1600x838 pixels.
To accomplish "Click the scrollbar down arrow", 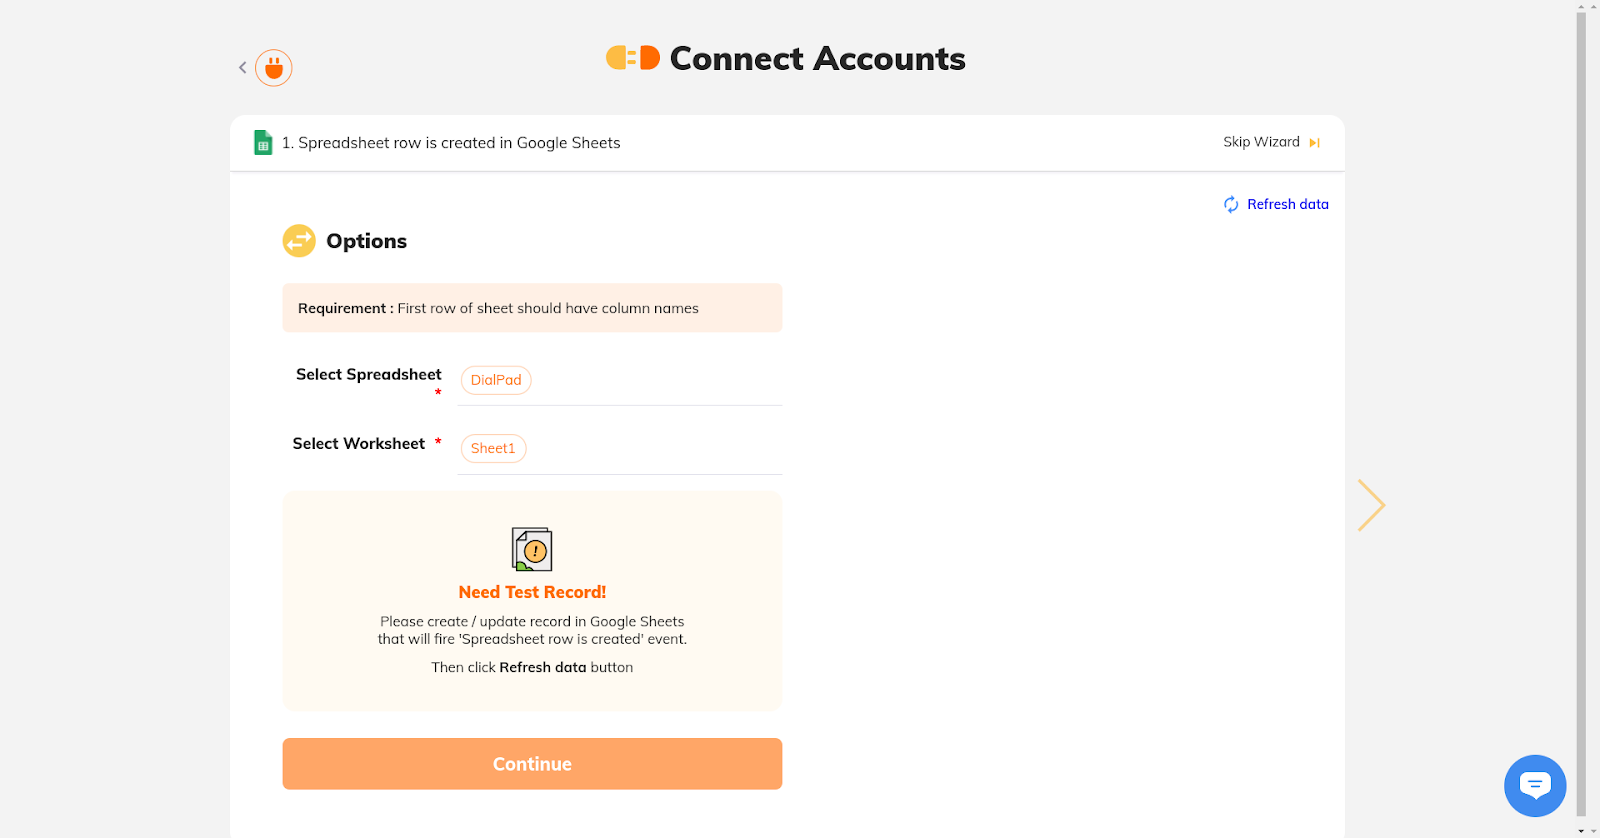I will click(x=1581, y=831).
